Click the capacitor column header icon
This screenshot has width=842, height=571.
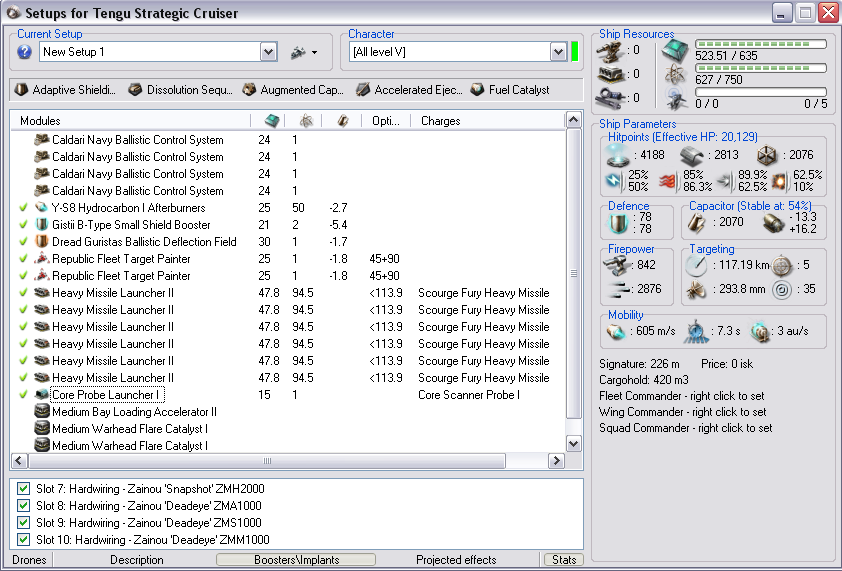click(x=343, y=121)
